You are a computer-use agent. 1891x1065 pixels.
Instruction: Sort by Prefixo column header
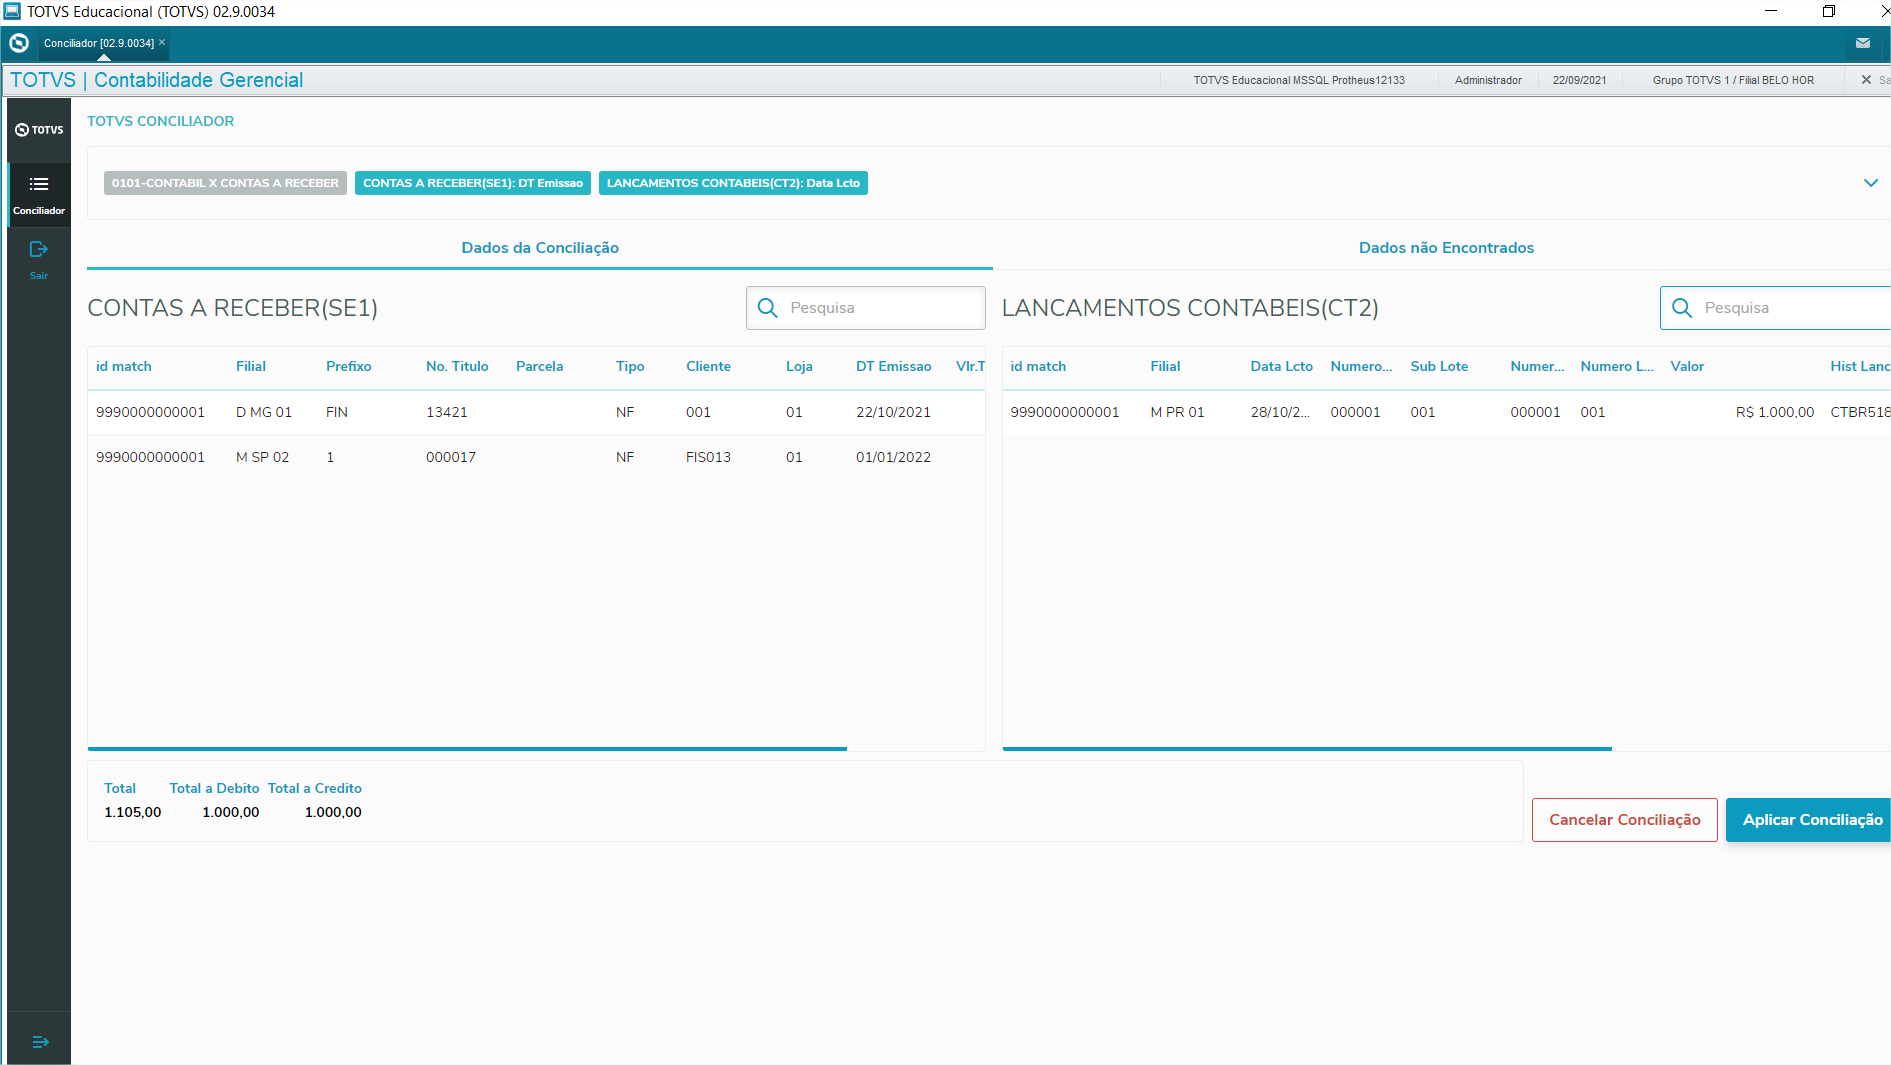point(349,367)
